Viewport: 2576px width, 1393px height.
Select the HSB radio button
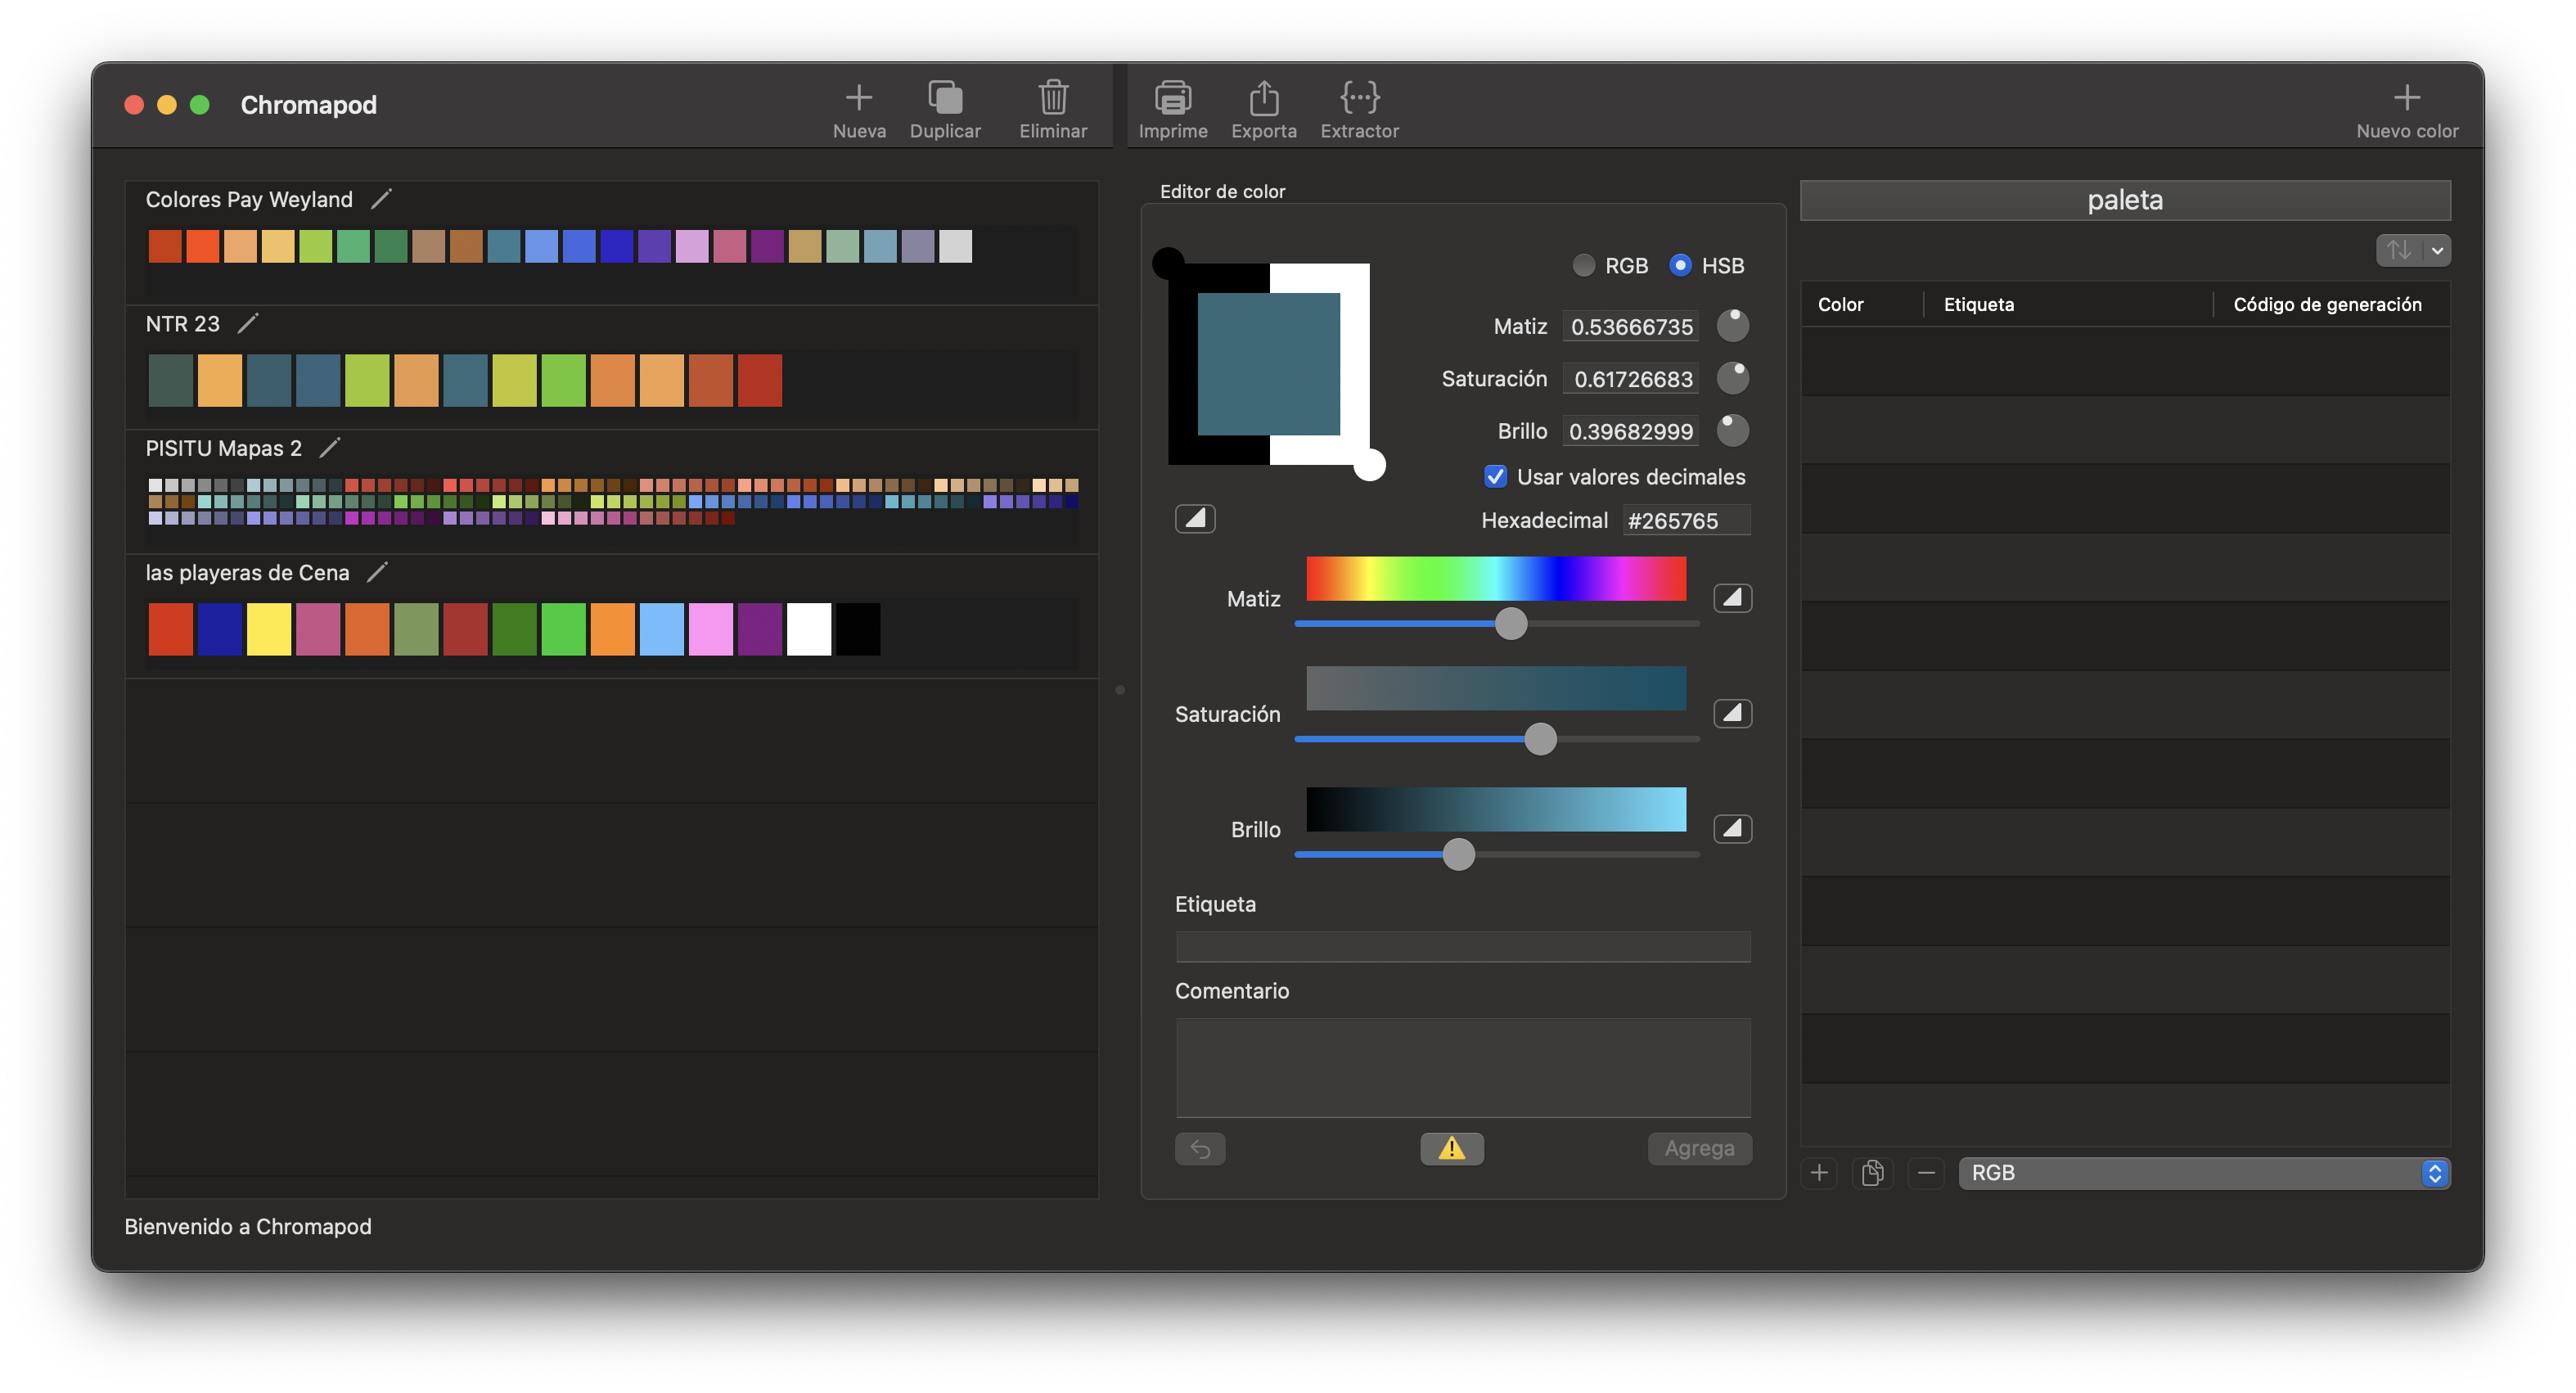(x=1680, y=265)
